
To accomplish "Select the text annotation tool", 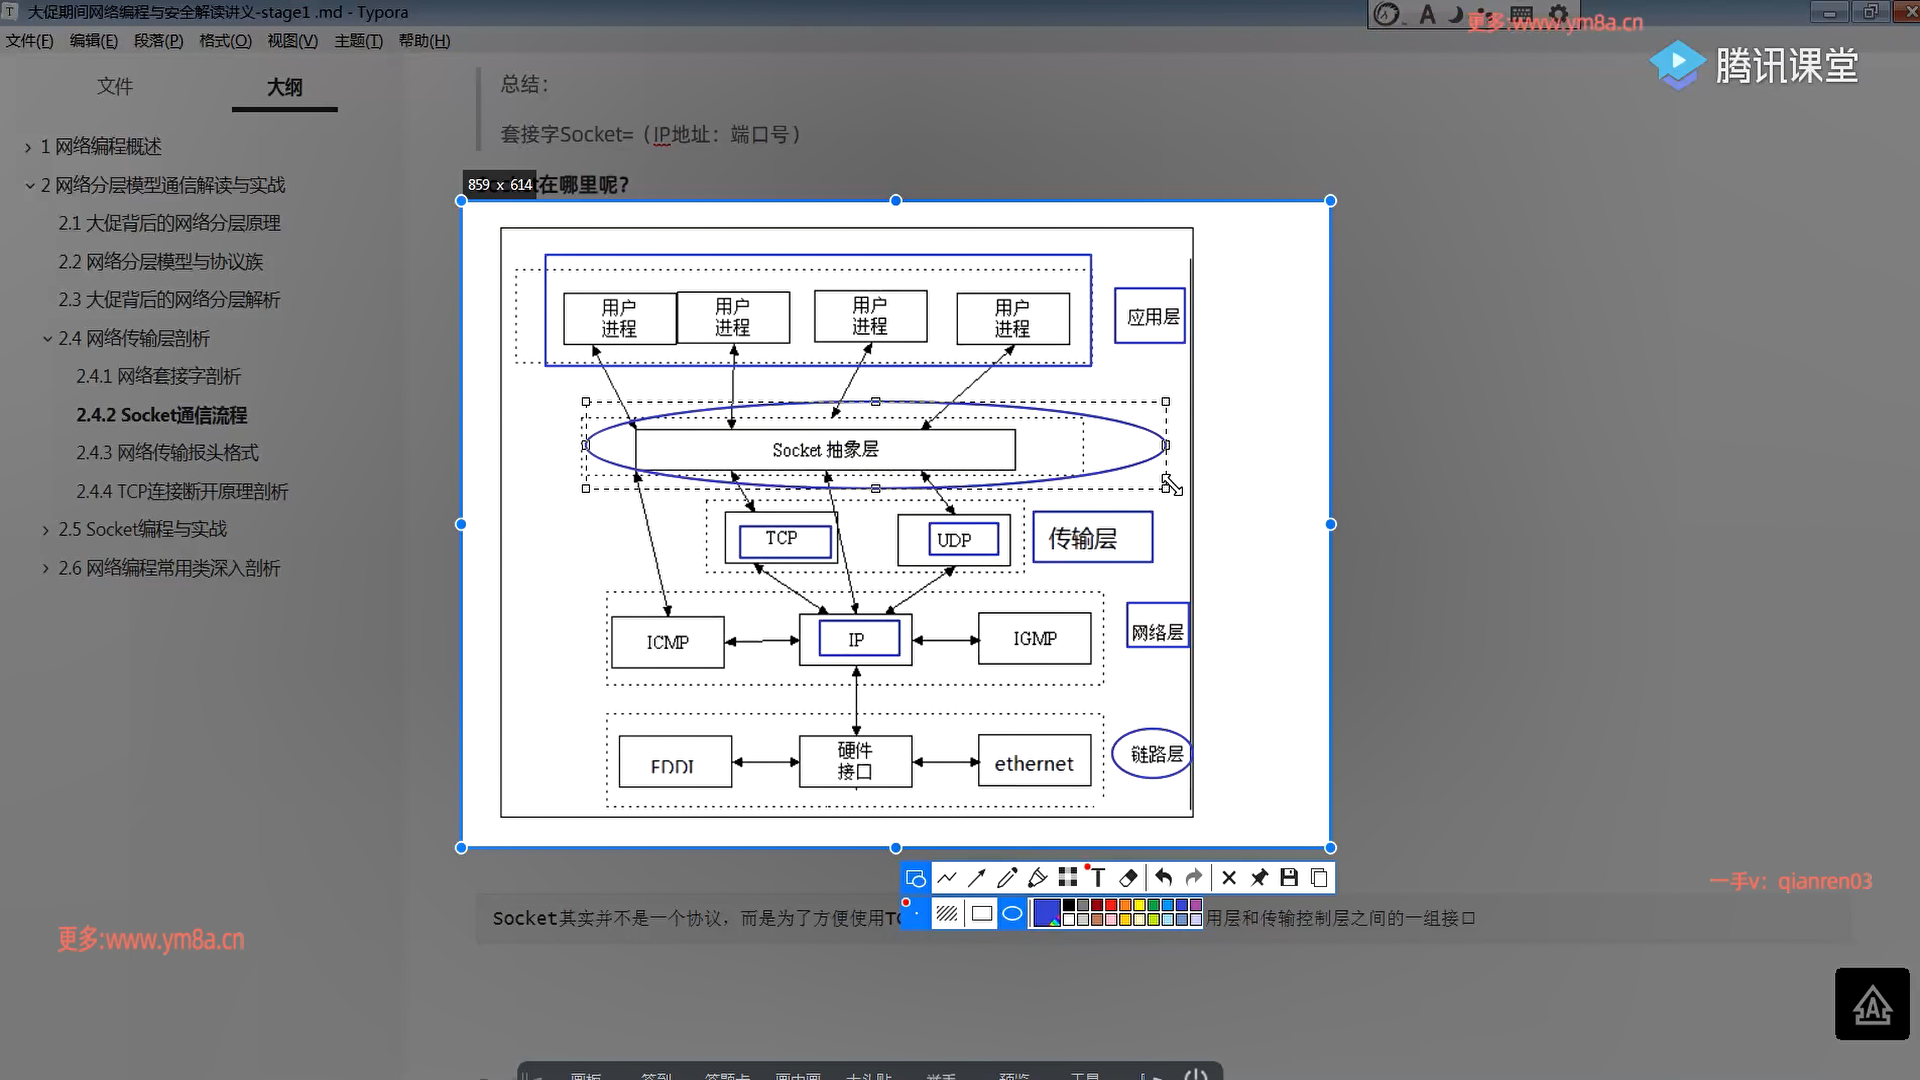I will coord(1098,878).
